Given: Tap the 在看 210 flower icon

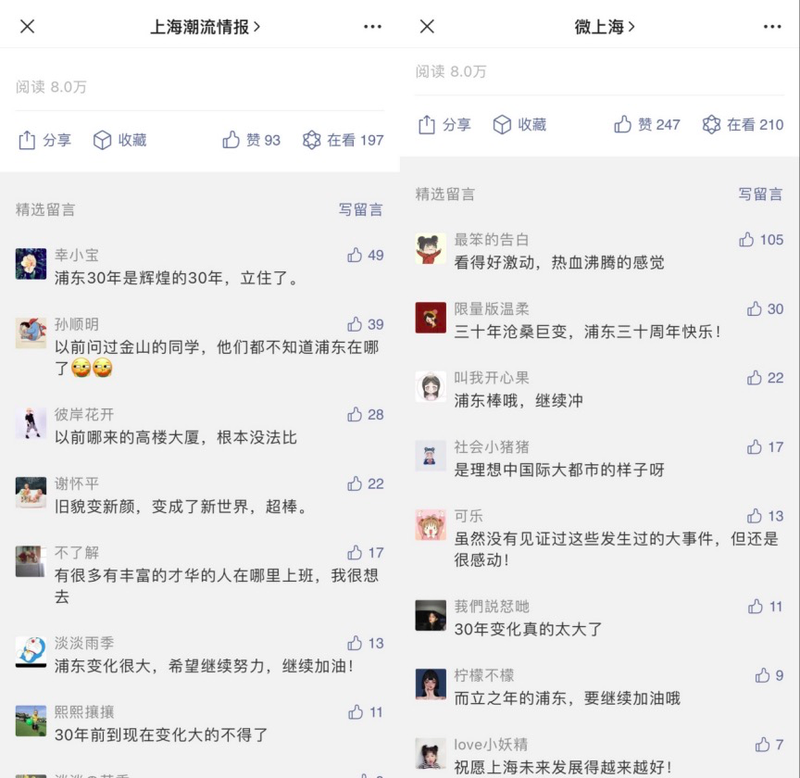Looking at the screenshot, I should [x=712, y=124].
